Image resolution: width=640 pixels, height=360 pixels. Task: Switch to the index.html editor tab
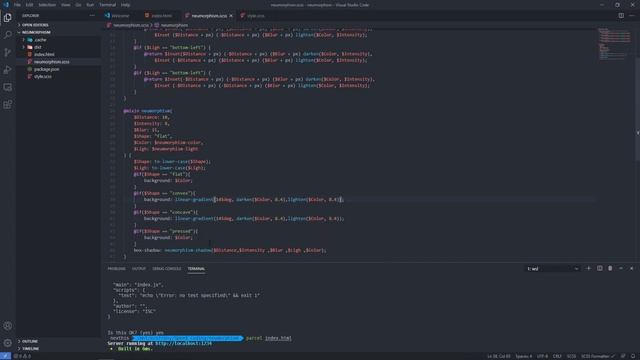pos(161,16)
